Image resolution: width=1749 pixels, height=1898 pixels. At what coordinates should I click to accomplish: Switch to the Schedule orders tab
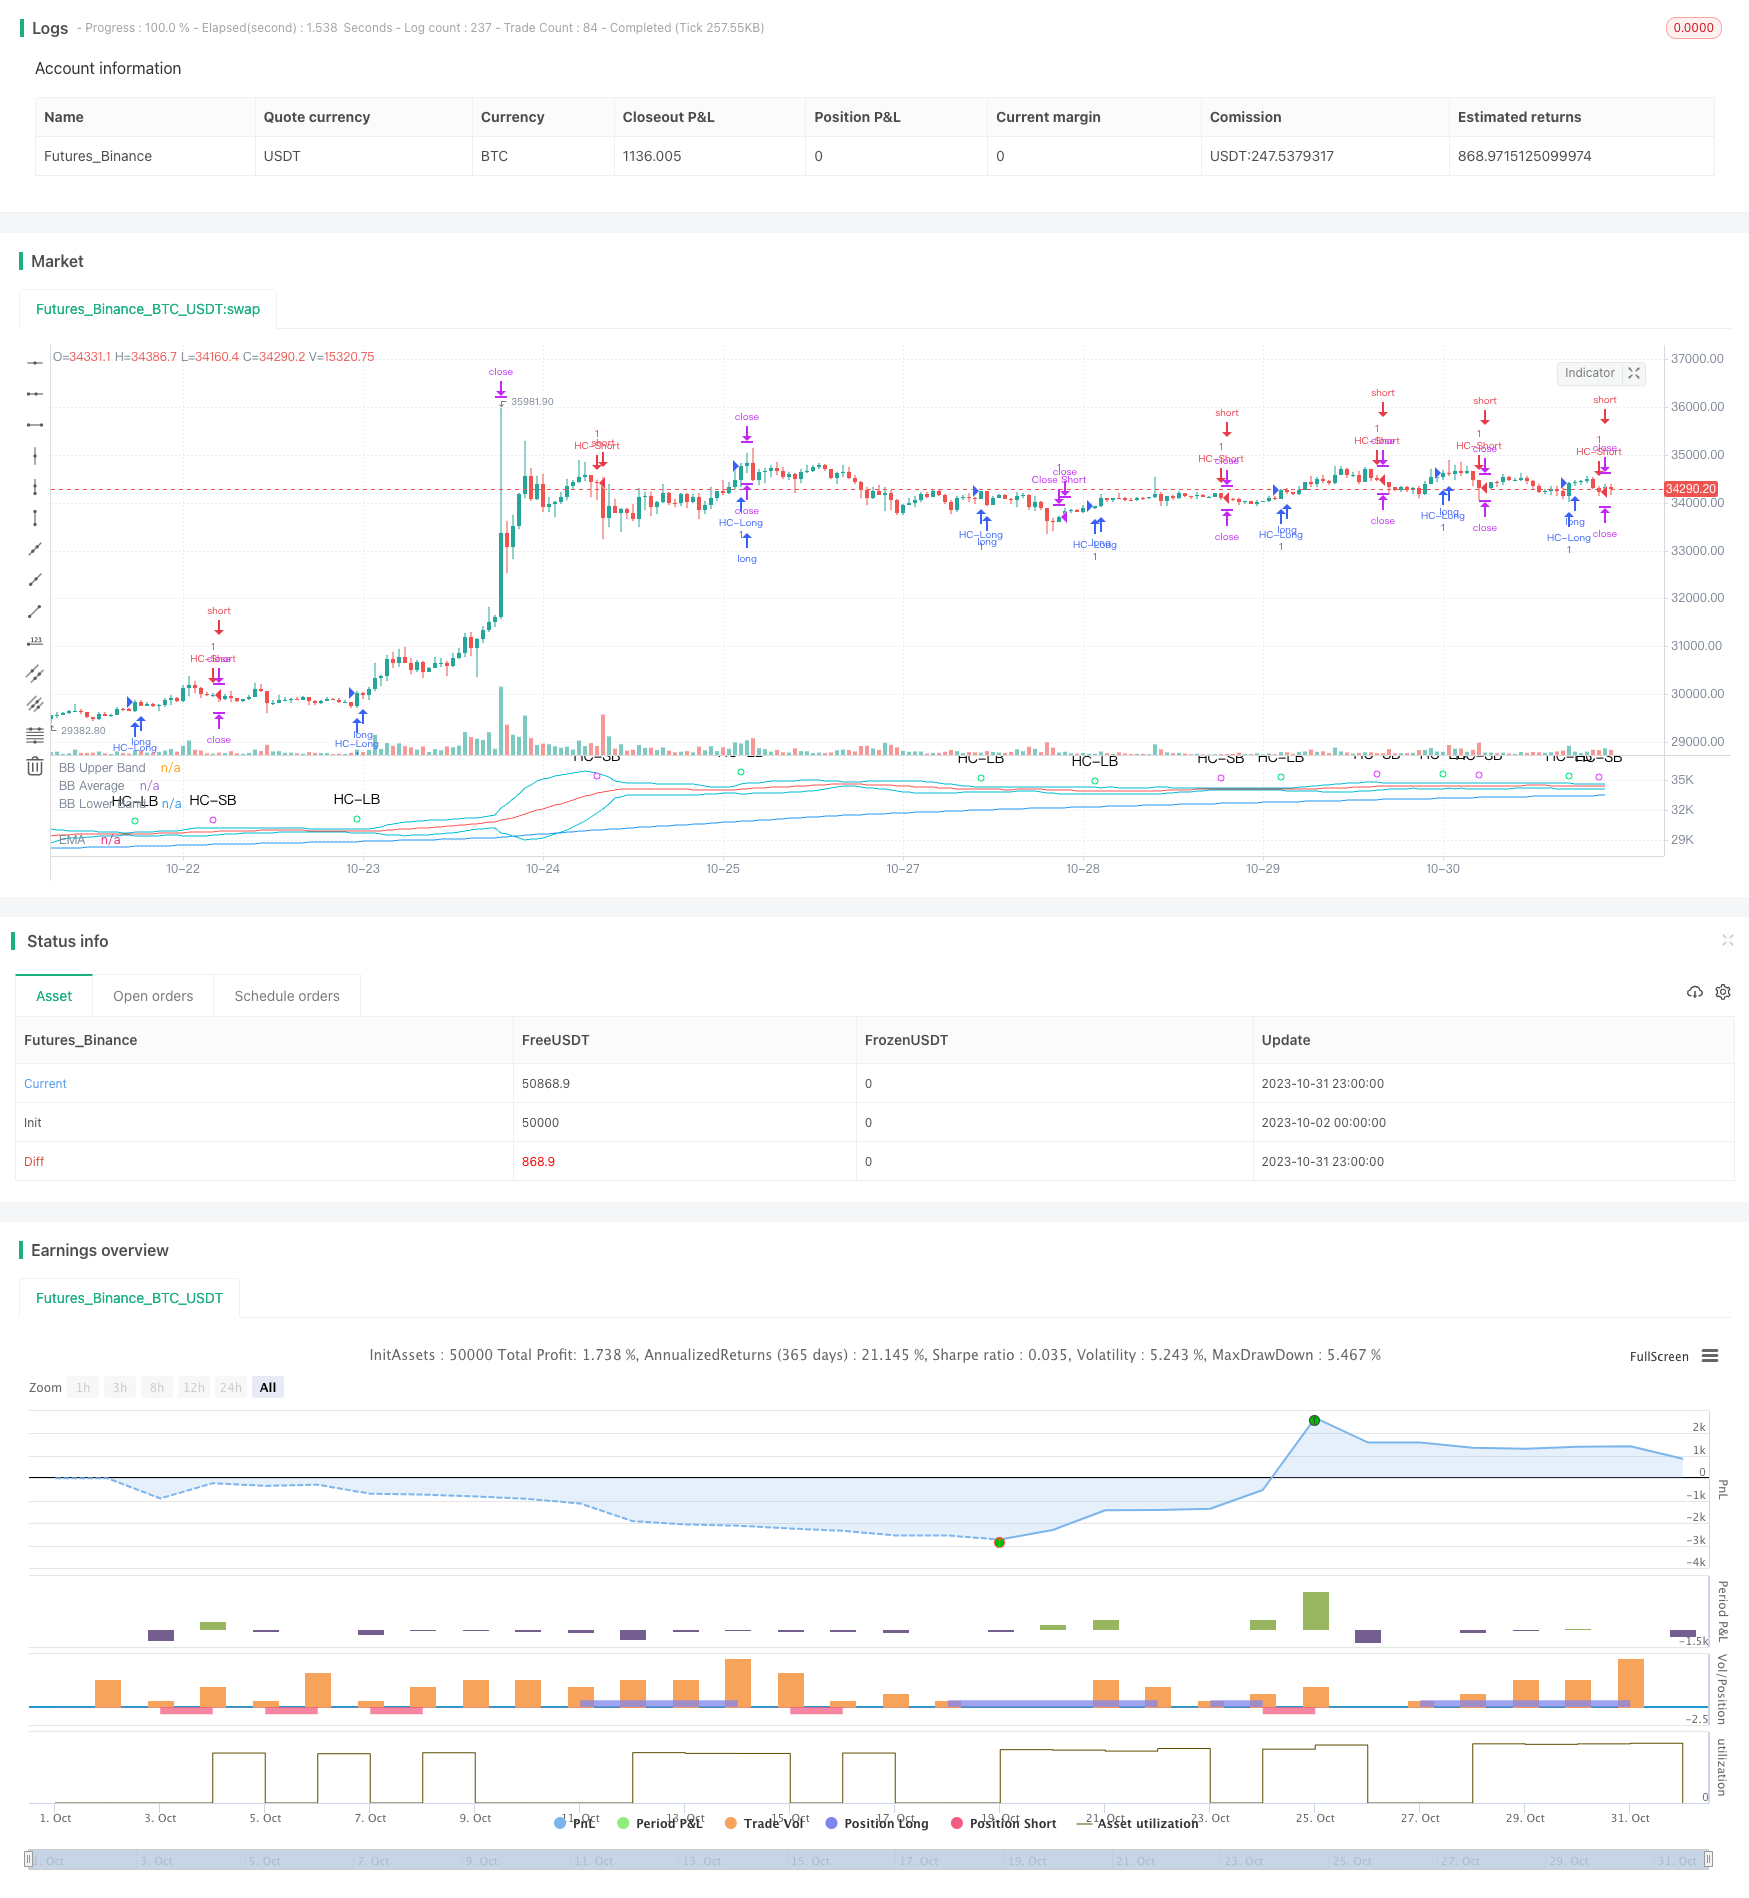287,996
